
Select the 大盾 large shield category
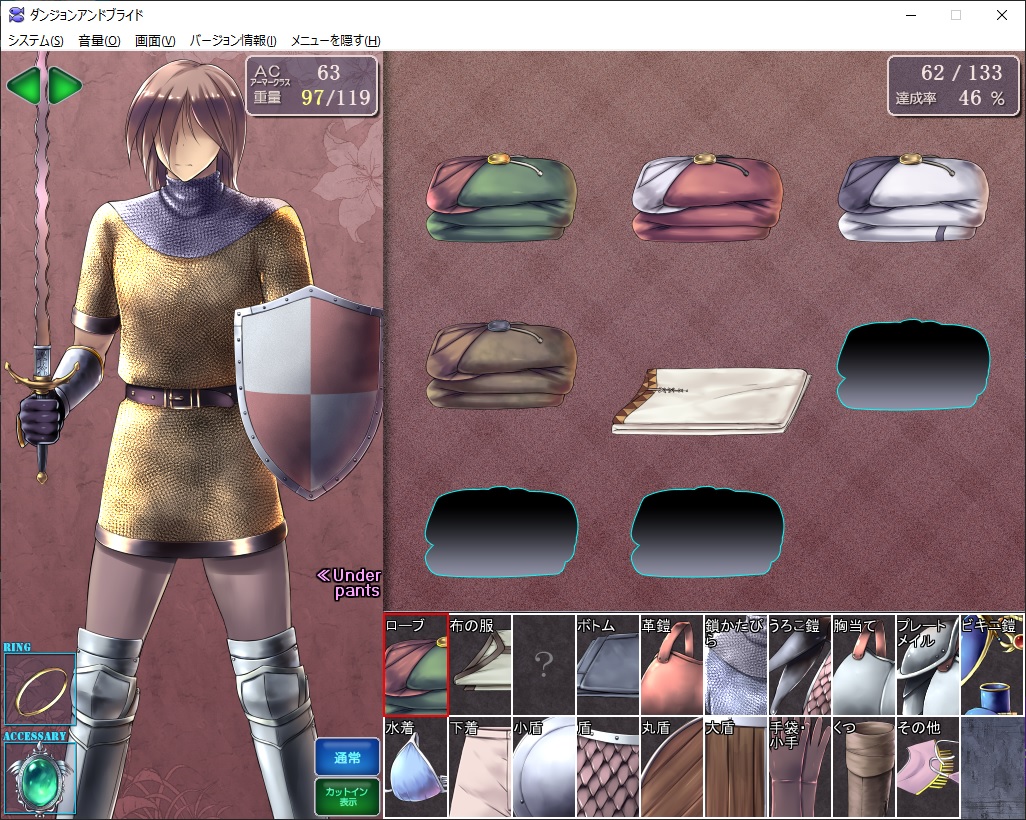736,767
